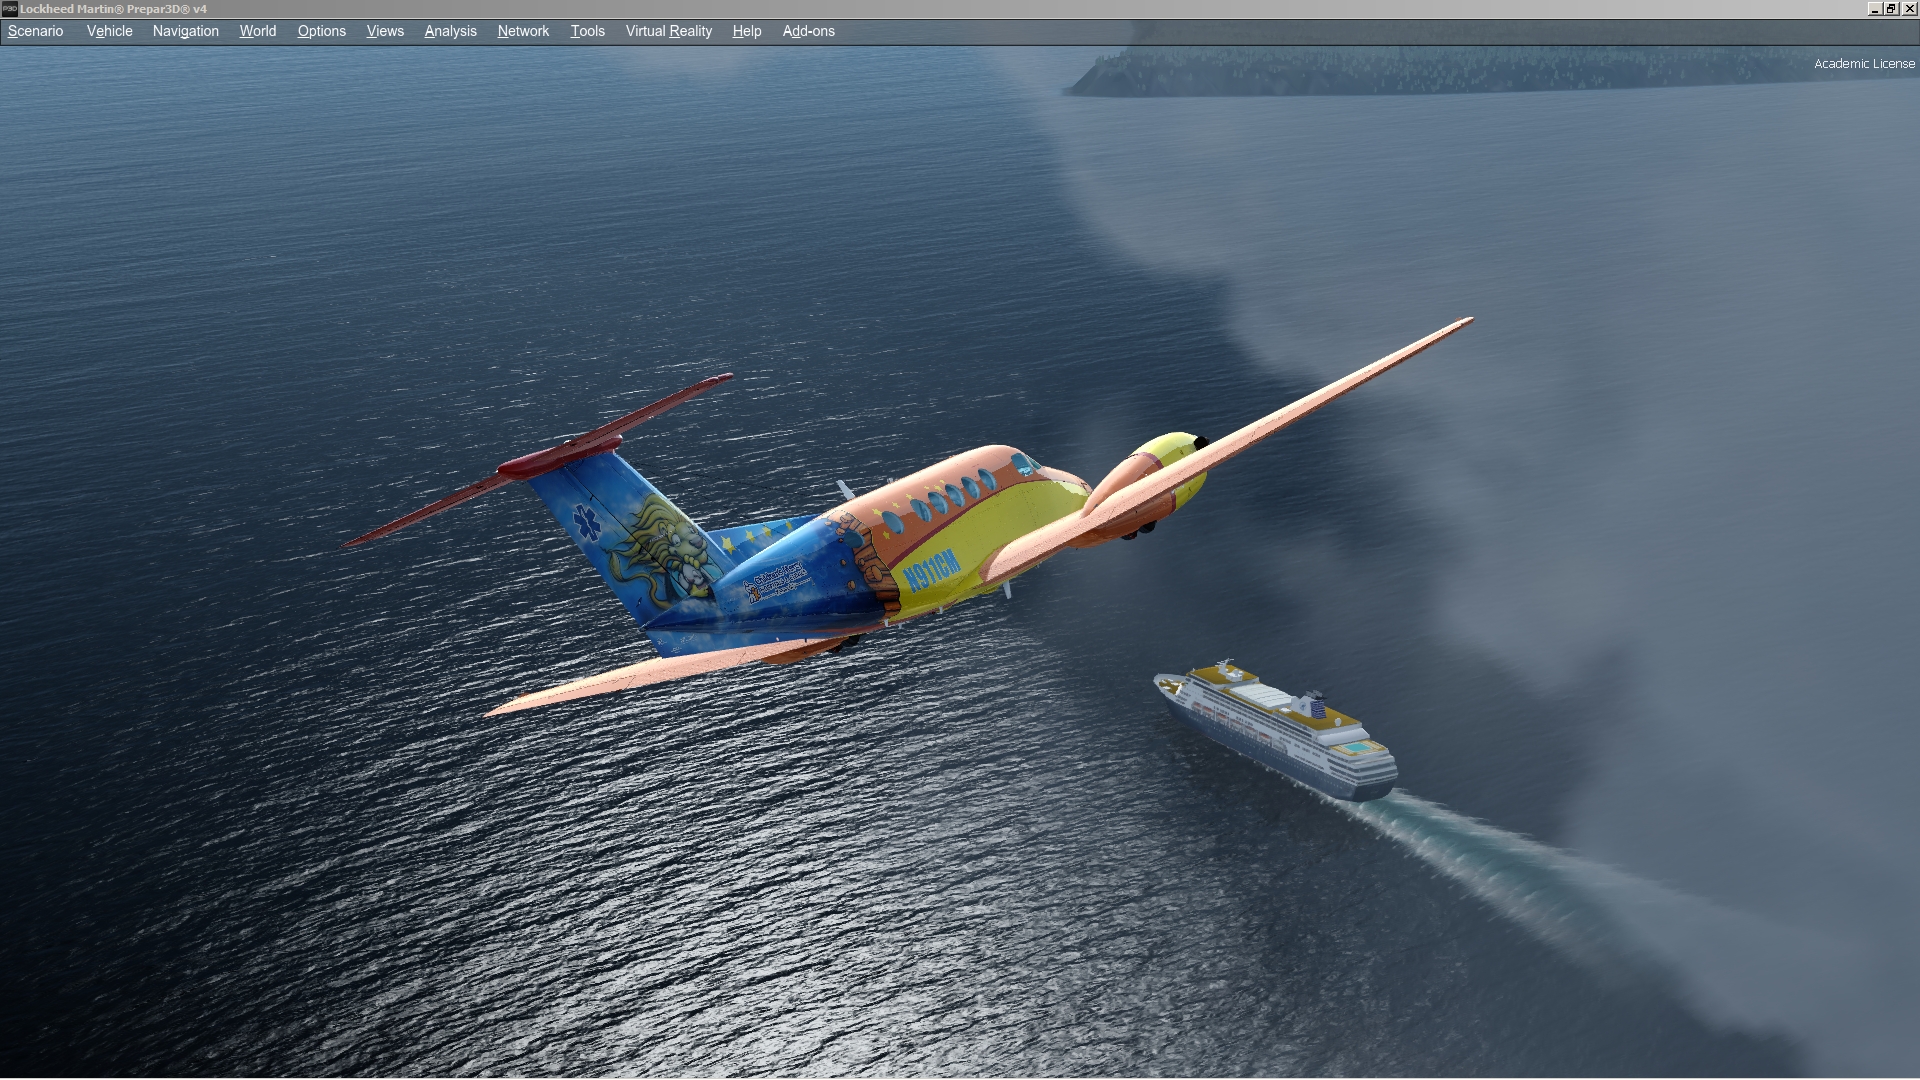Click the N911CM registration on the fuselage
Screen dimensions: 1920x1080
click(930, 570)
